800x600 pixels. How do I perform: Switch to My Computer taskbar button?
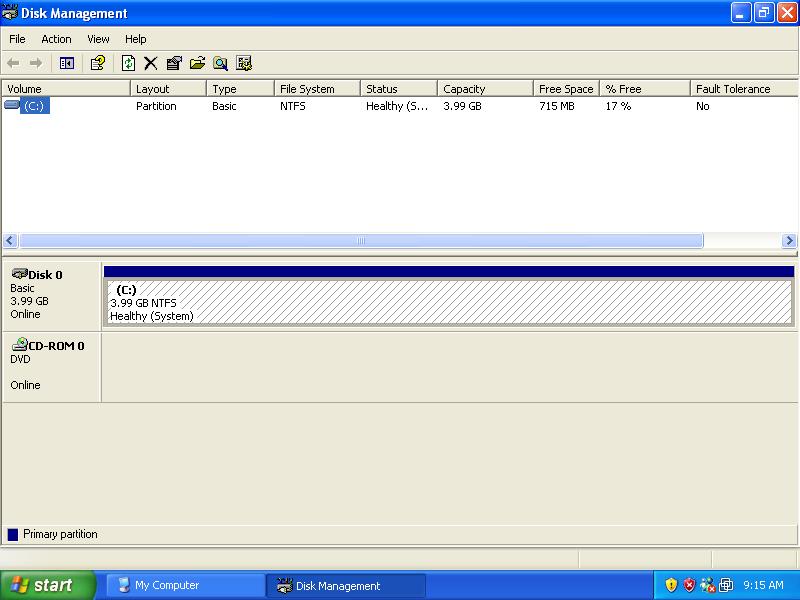(186, 585)
